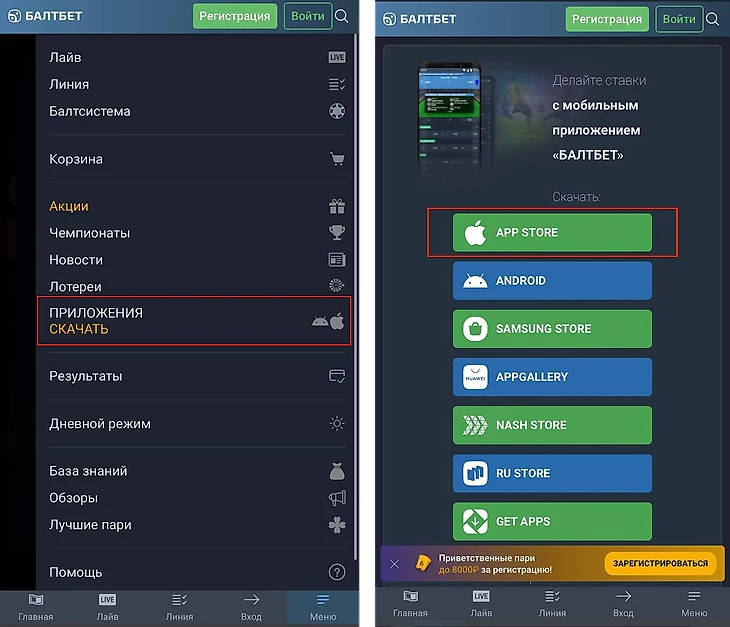The width and height of the screenshot is (730, 627).
Task: Click Балтбет logo in right screen header
Action: pos(419,19)
